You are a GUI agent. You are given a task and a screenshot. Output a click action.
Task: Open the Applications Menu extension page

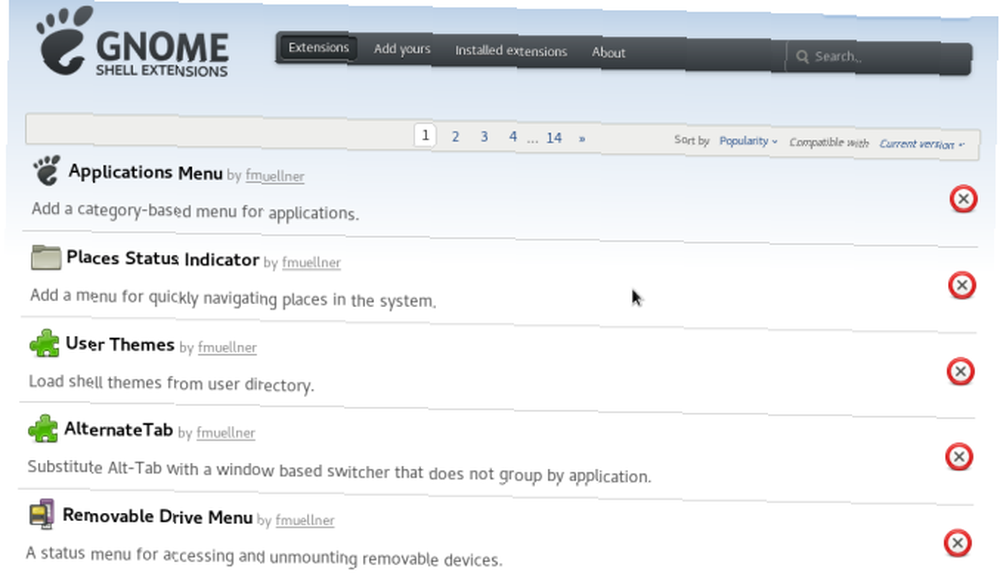point(145,172)
